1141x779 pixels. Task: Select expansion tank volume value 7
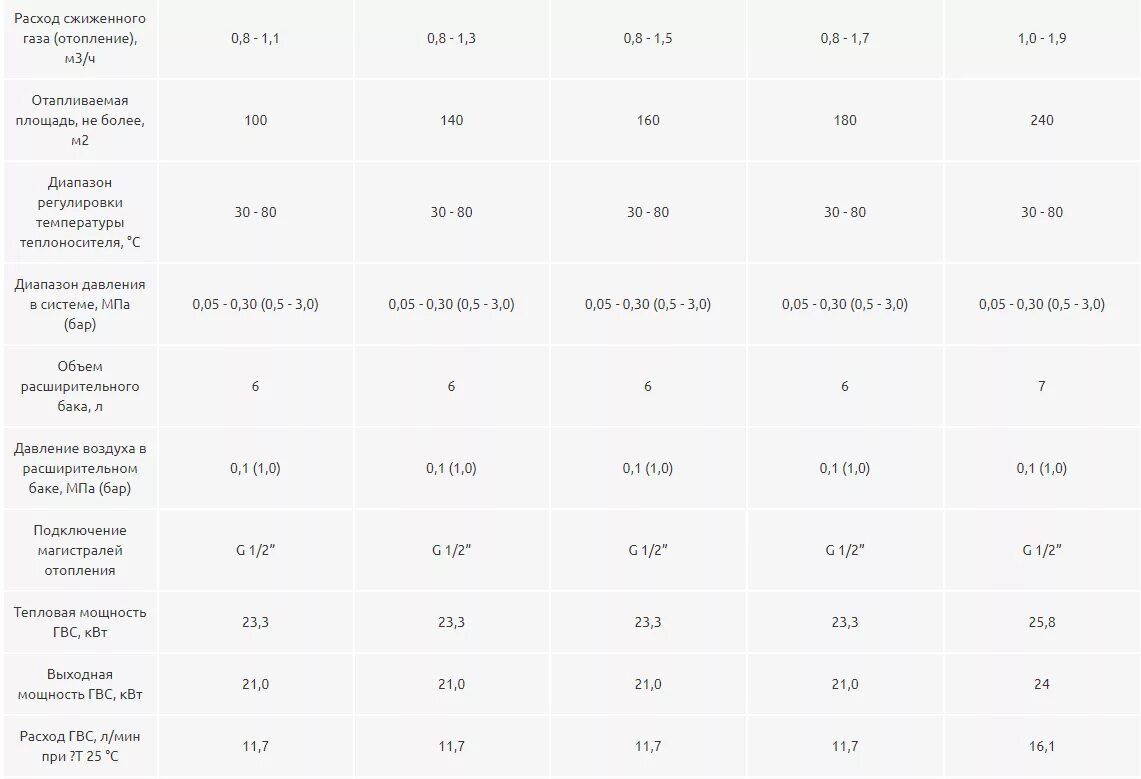[x=1041, y=385]
